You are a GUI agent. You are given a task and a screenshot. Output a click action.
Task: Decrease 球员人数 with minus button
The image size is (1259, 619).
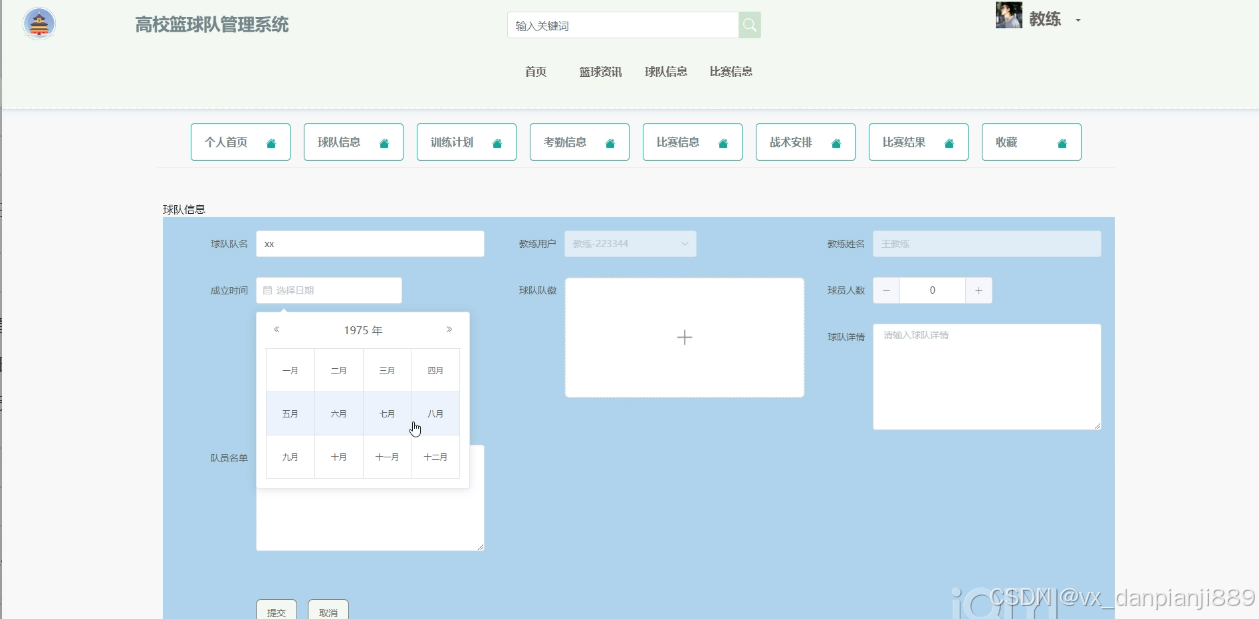[886, 290]
